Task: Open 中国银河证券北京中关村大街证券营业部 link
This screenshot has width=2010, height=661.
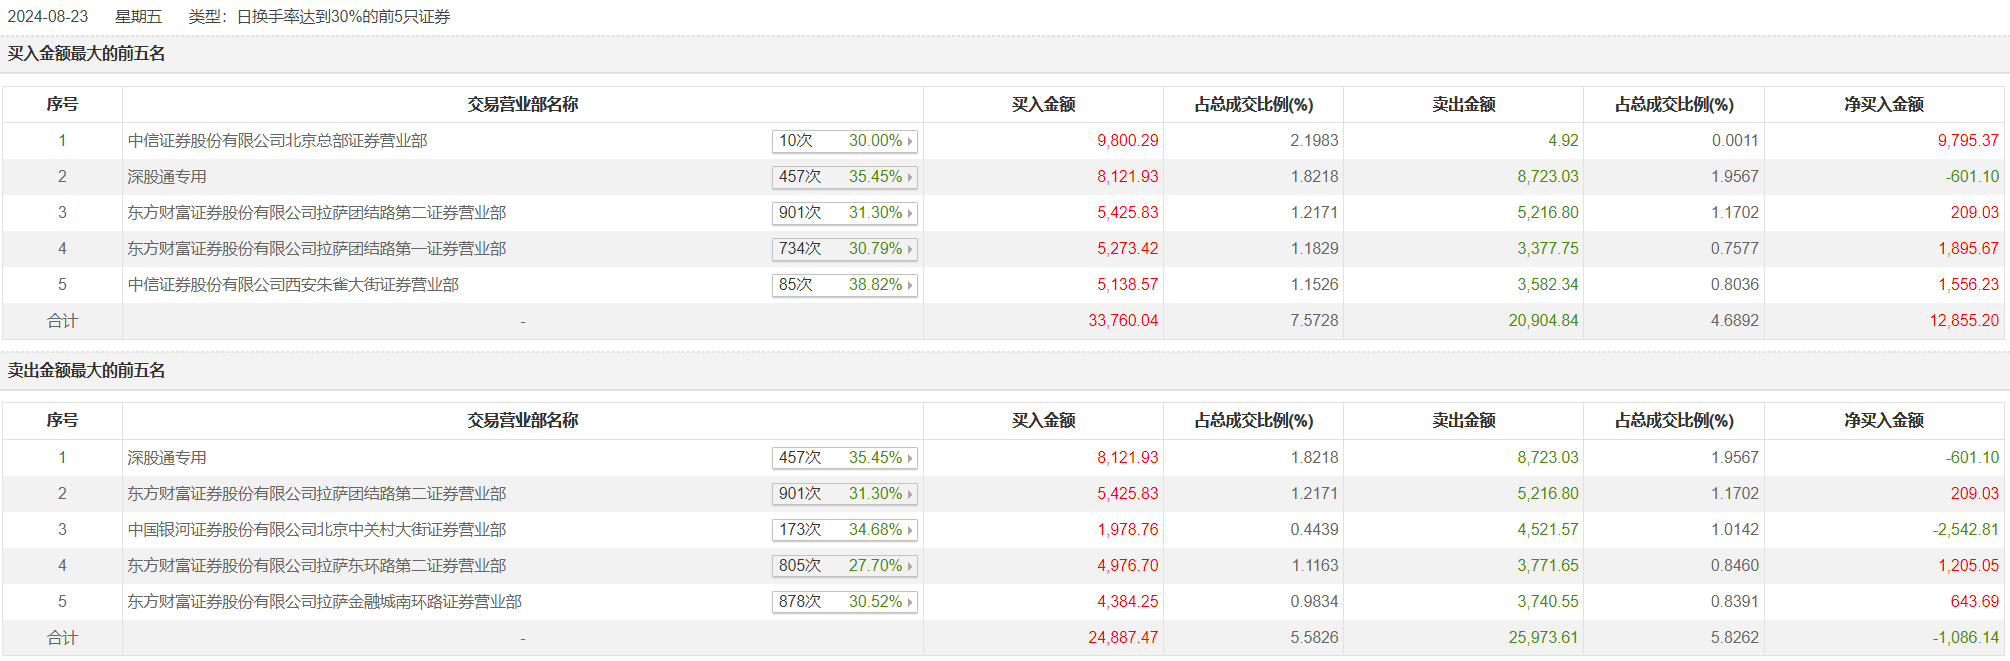Action: coord(316,530)
